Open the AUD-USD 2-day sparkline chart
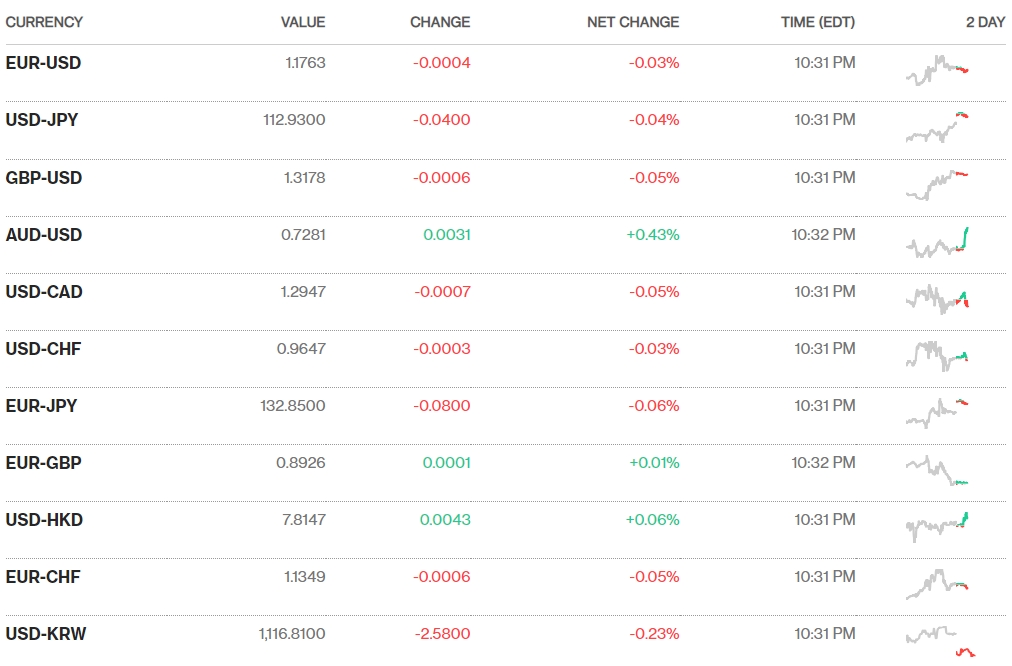The image size is (1012, 666). click(937, 242)
